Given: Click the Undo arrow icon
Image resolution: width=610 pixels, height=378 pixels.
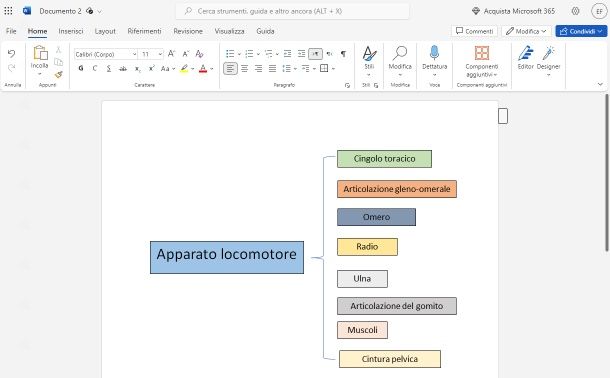Looking at the screenshot, I should [11, 54].
